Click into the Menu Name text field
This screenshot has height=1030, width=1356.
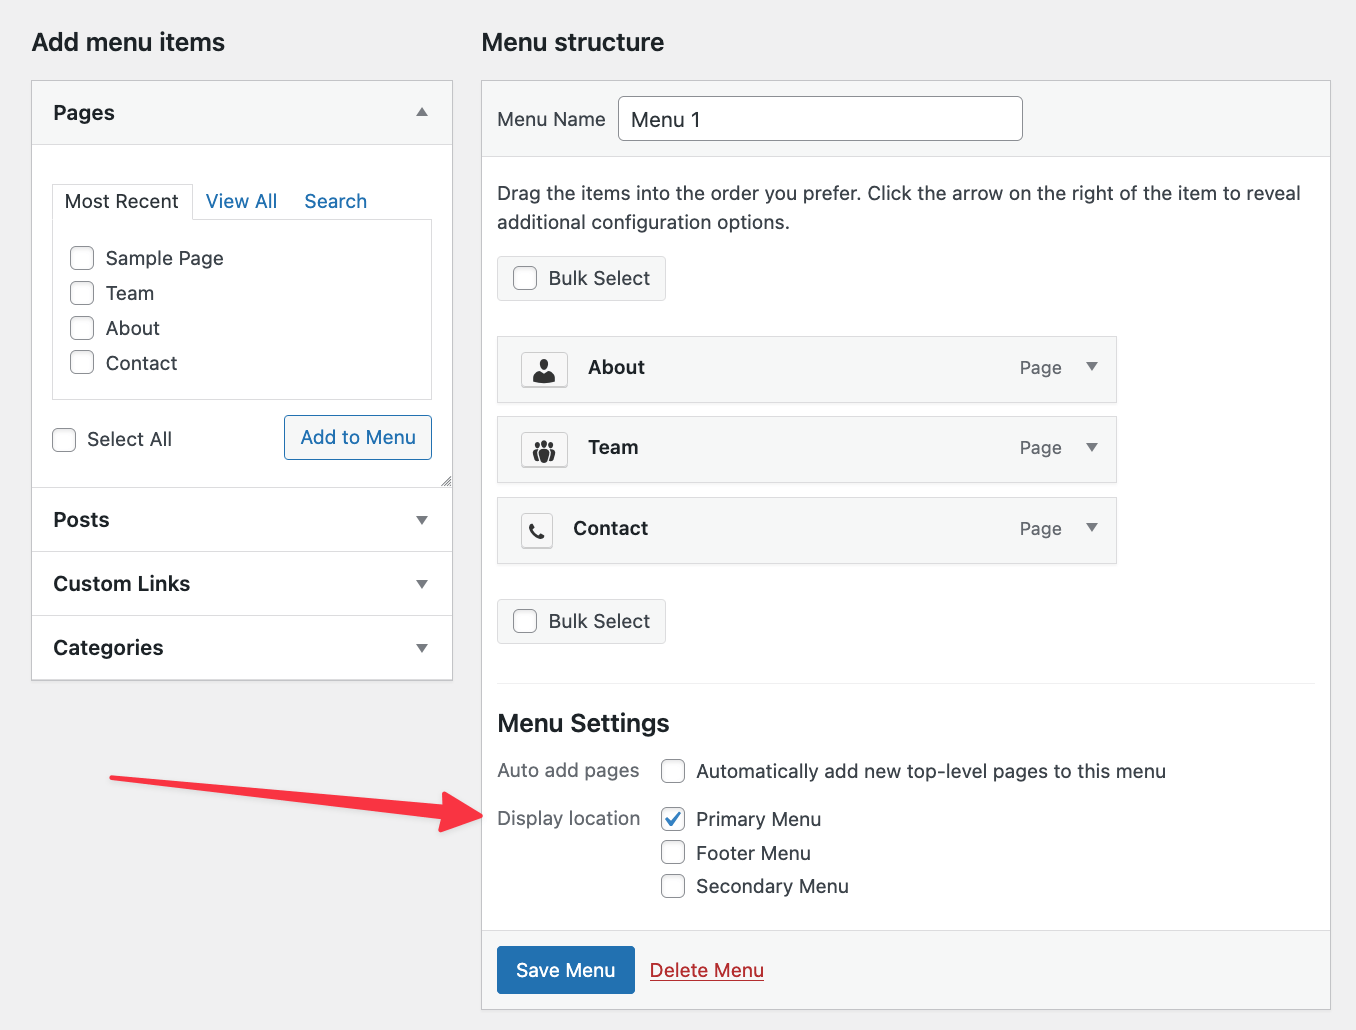pos(820,119)
